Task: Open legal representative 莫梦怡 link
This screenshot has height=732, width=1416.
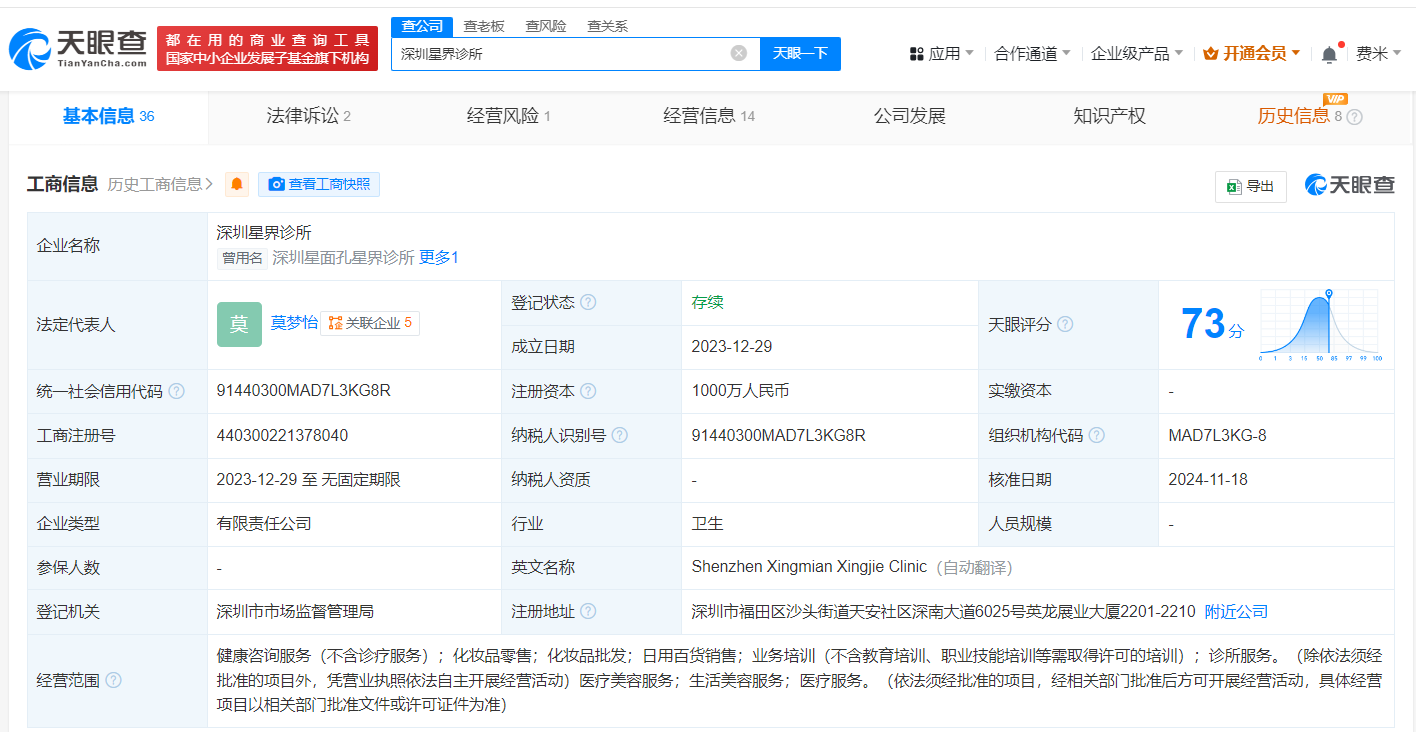Action: 294,322
